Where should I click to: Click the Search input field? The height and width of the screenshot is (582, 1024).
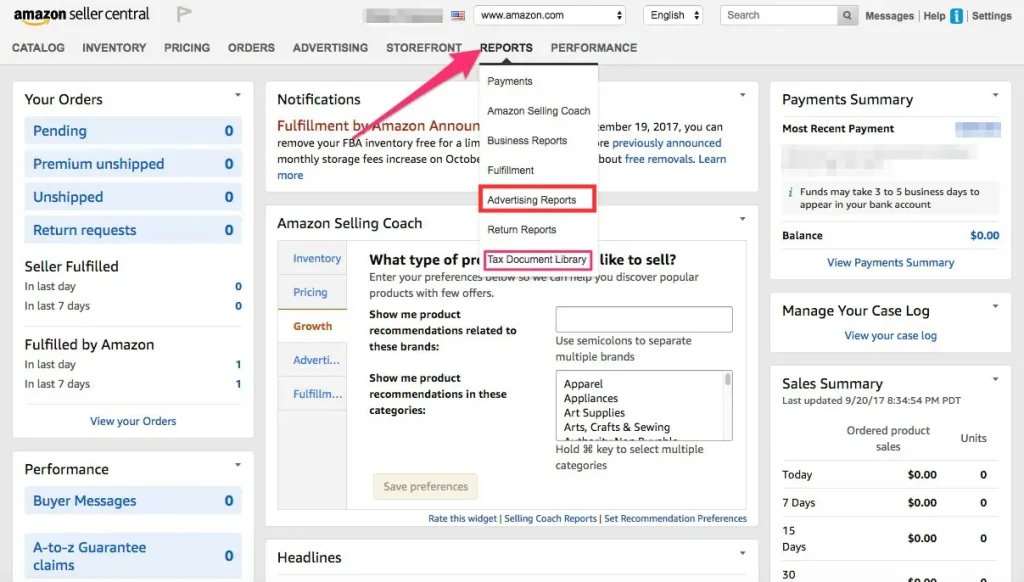coord(779,15)
